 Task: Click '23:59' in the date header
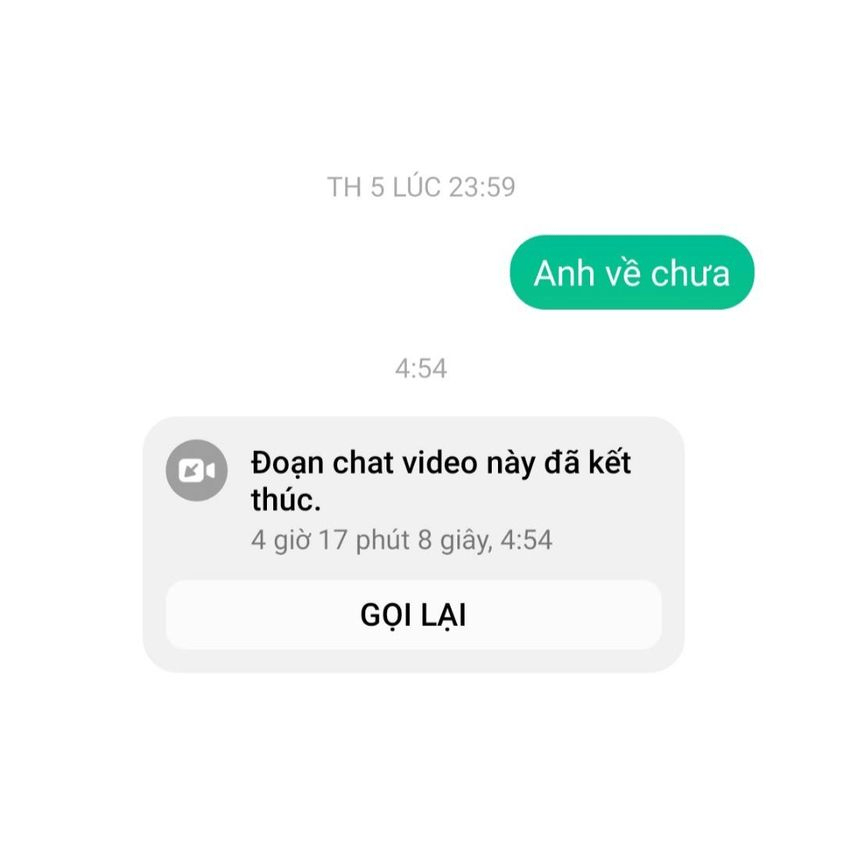point(482,187)
